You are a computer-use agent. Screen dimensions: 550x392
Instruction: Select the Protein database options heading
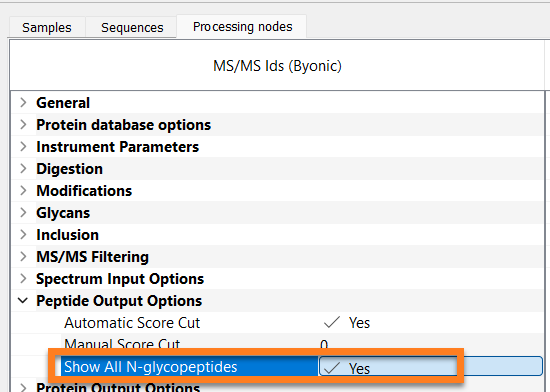pos(123,125)
